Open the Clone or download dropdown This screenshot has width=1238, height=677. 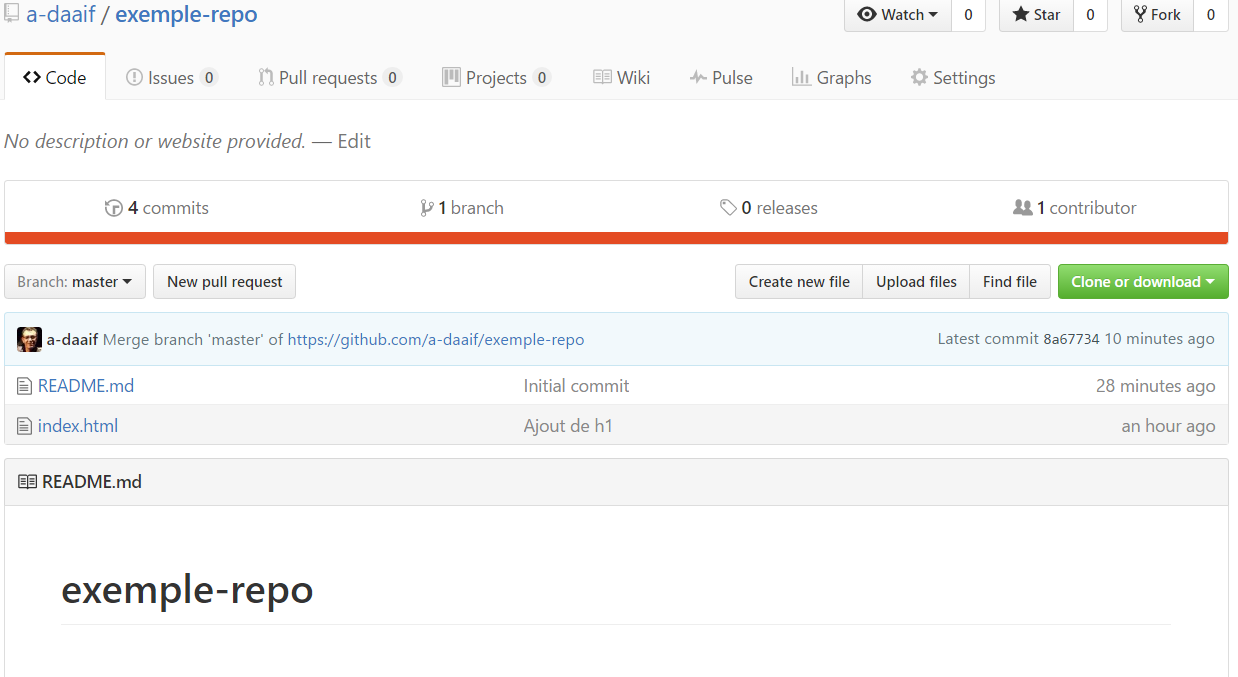tap(1142, 282)
